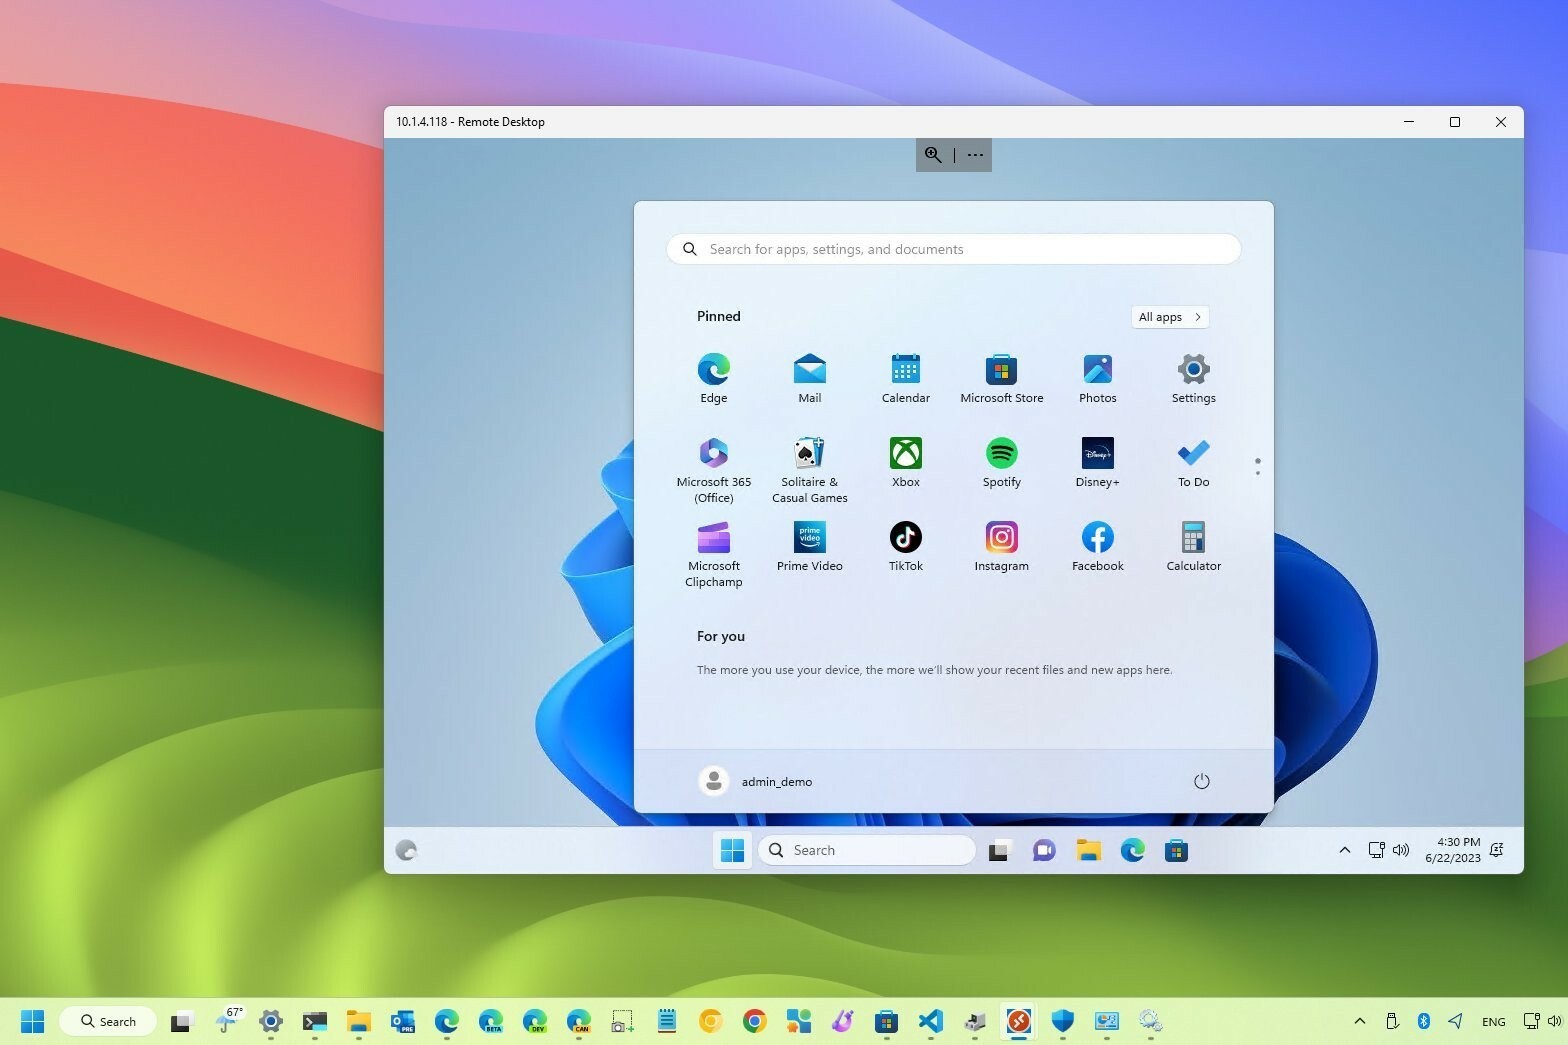Open the Facebook app
Screen dimensions: 1568x1045
point(1097,546)
